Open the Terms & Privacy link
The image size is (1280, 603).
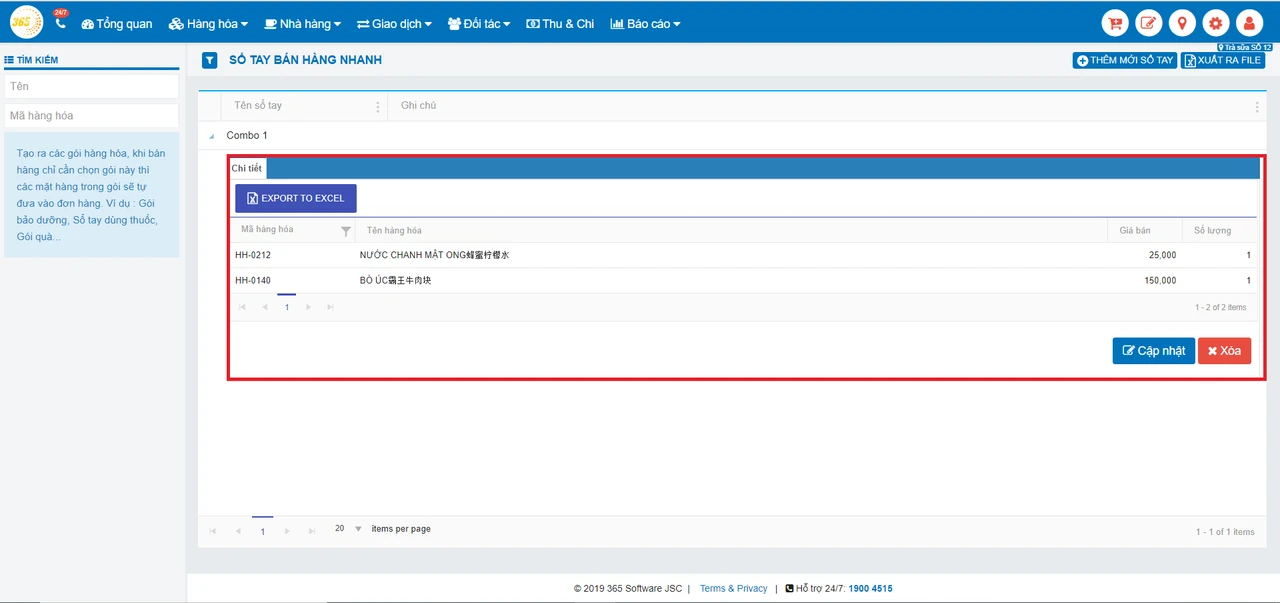coord(733,589)
